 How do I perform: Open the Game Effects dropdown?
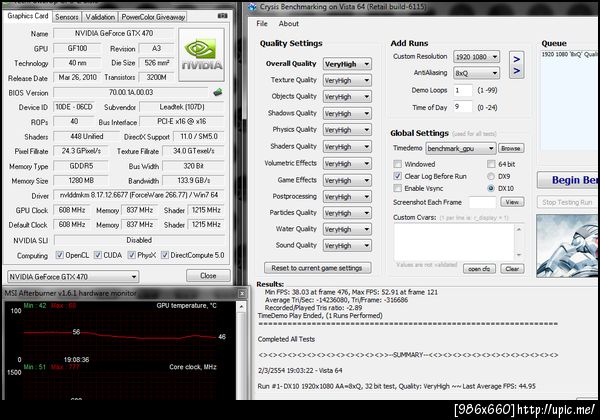tap(347, 180)
